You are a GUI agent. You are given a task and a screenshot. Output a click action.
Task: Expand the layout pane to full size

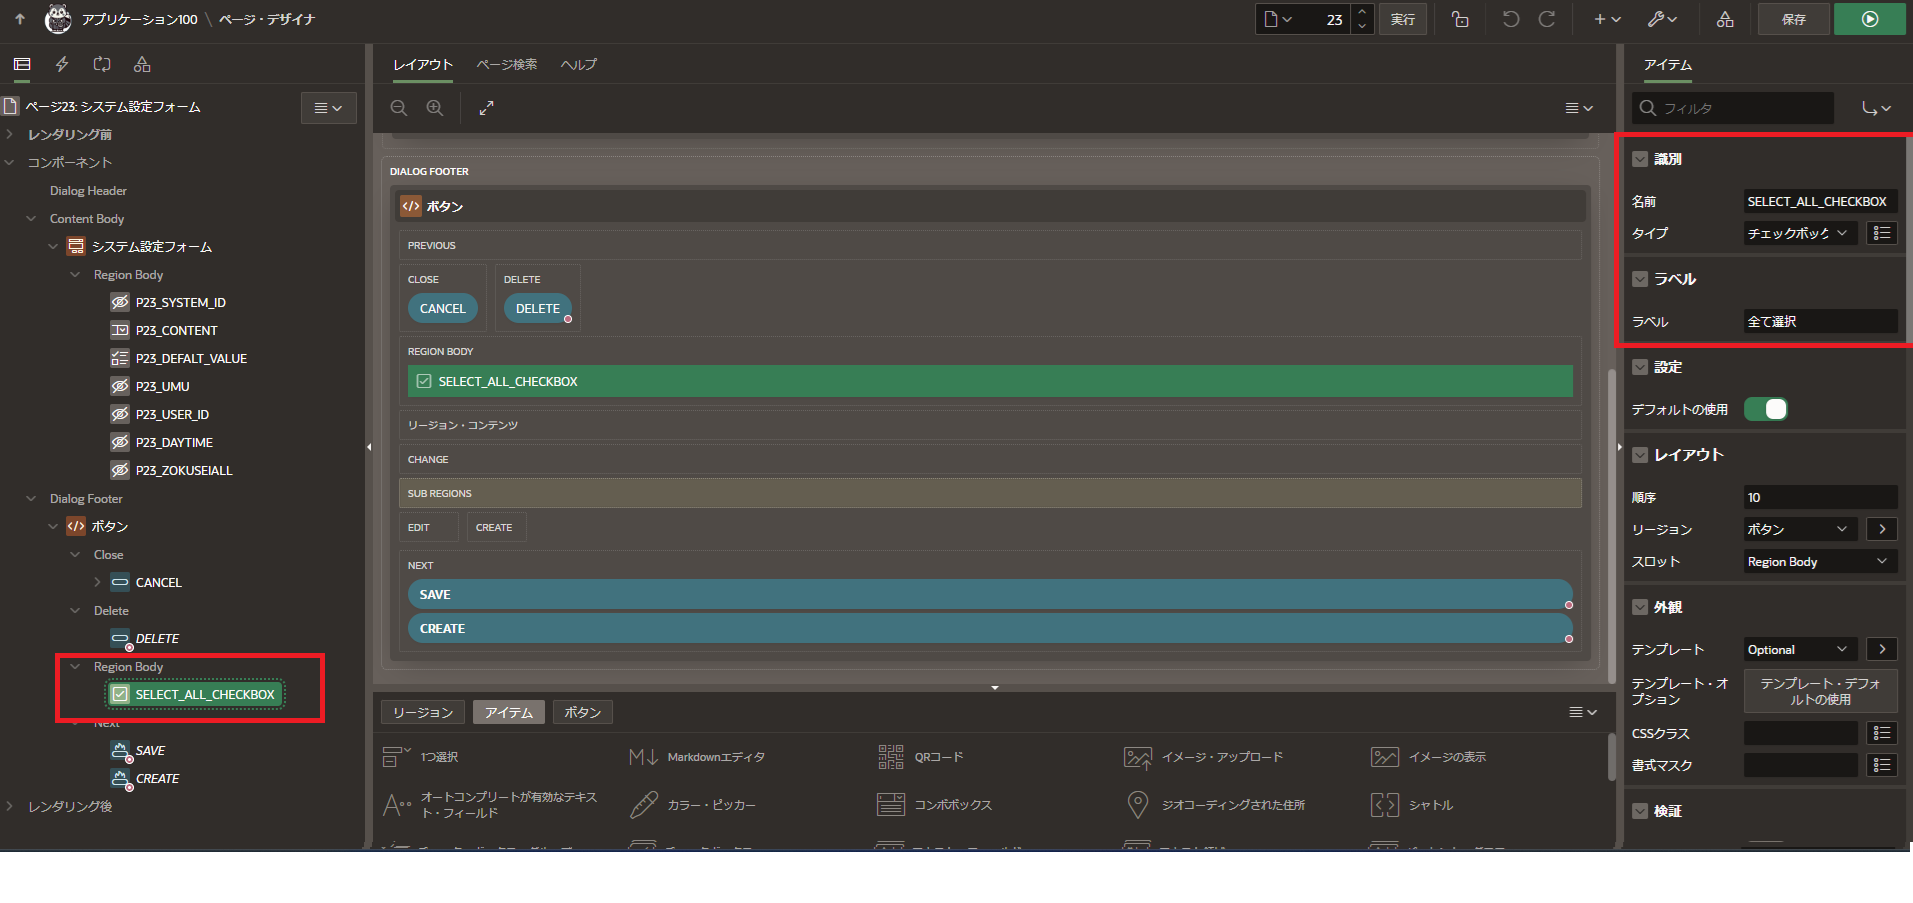click(487, 108)
